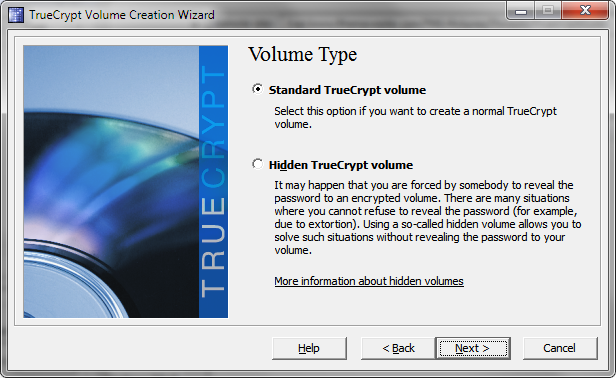Go back with the < Back button

[x=398, y=348]
